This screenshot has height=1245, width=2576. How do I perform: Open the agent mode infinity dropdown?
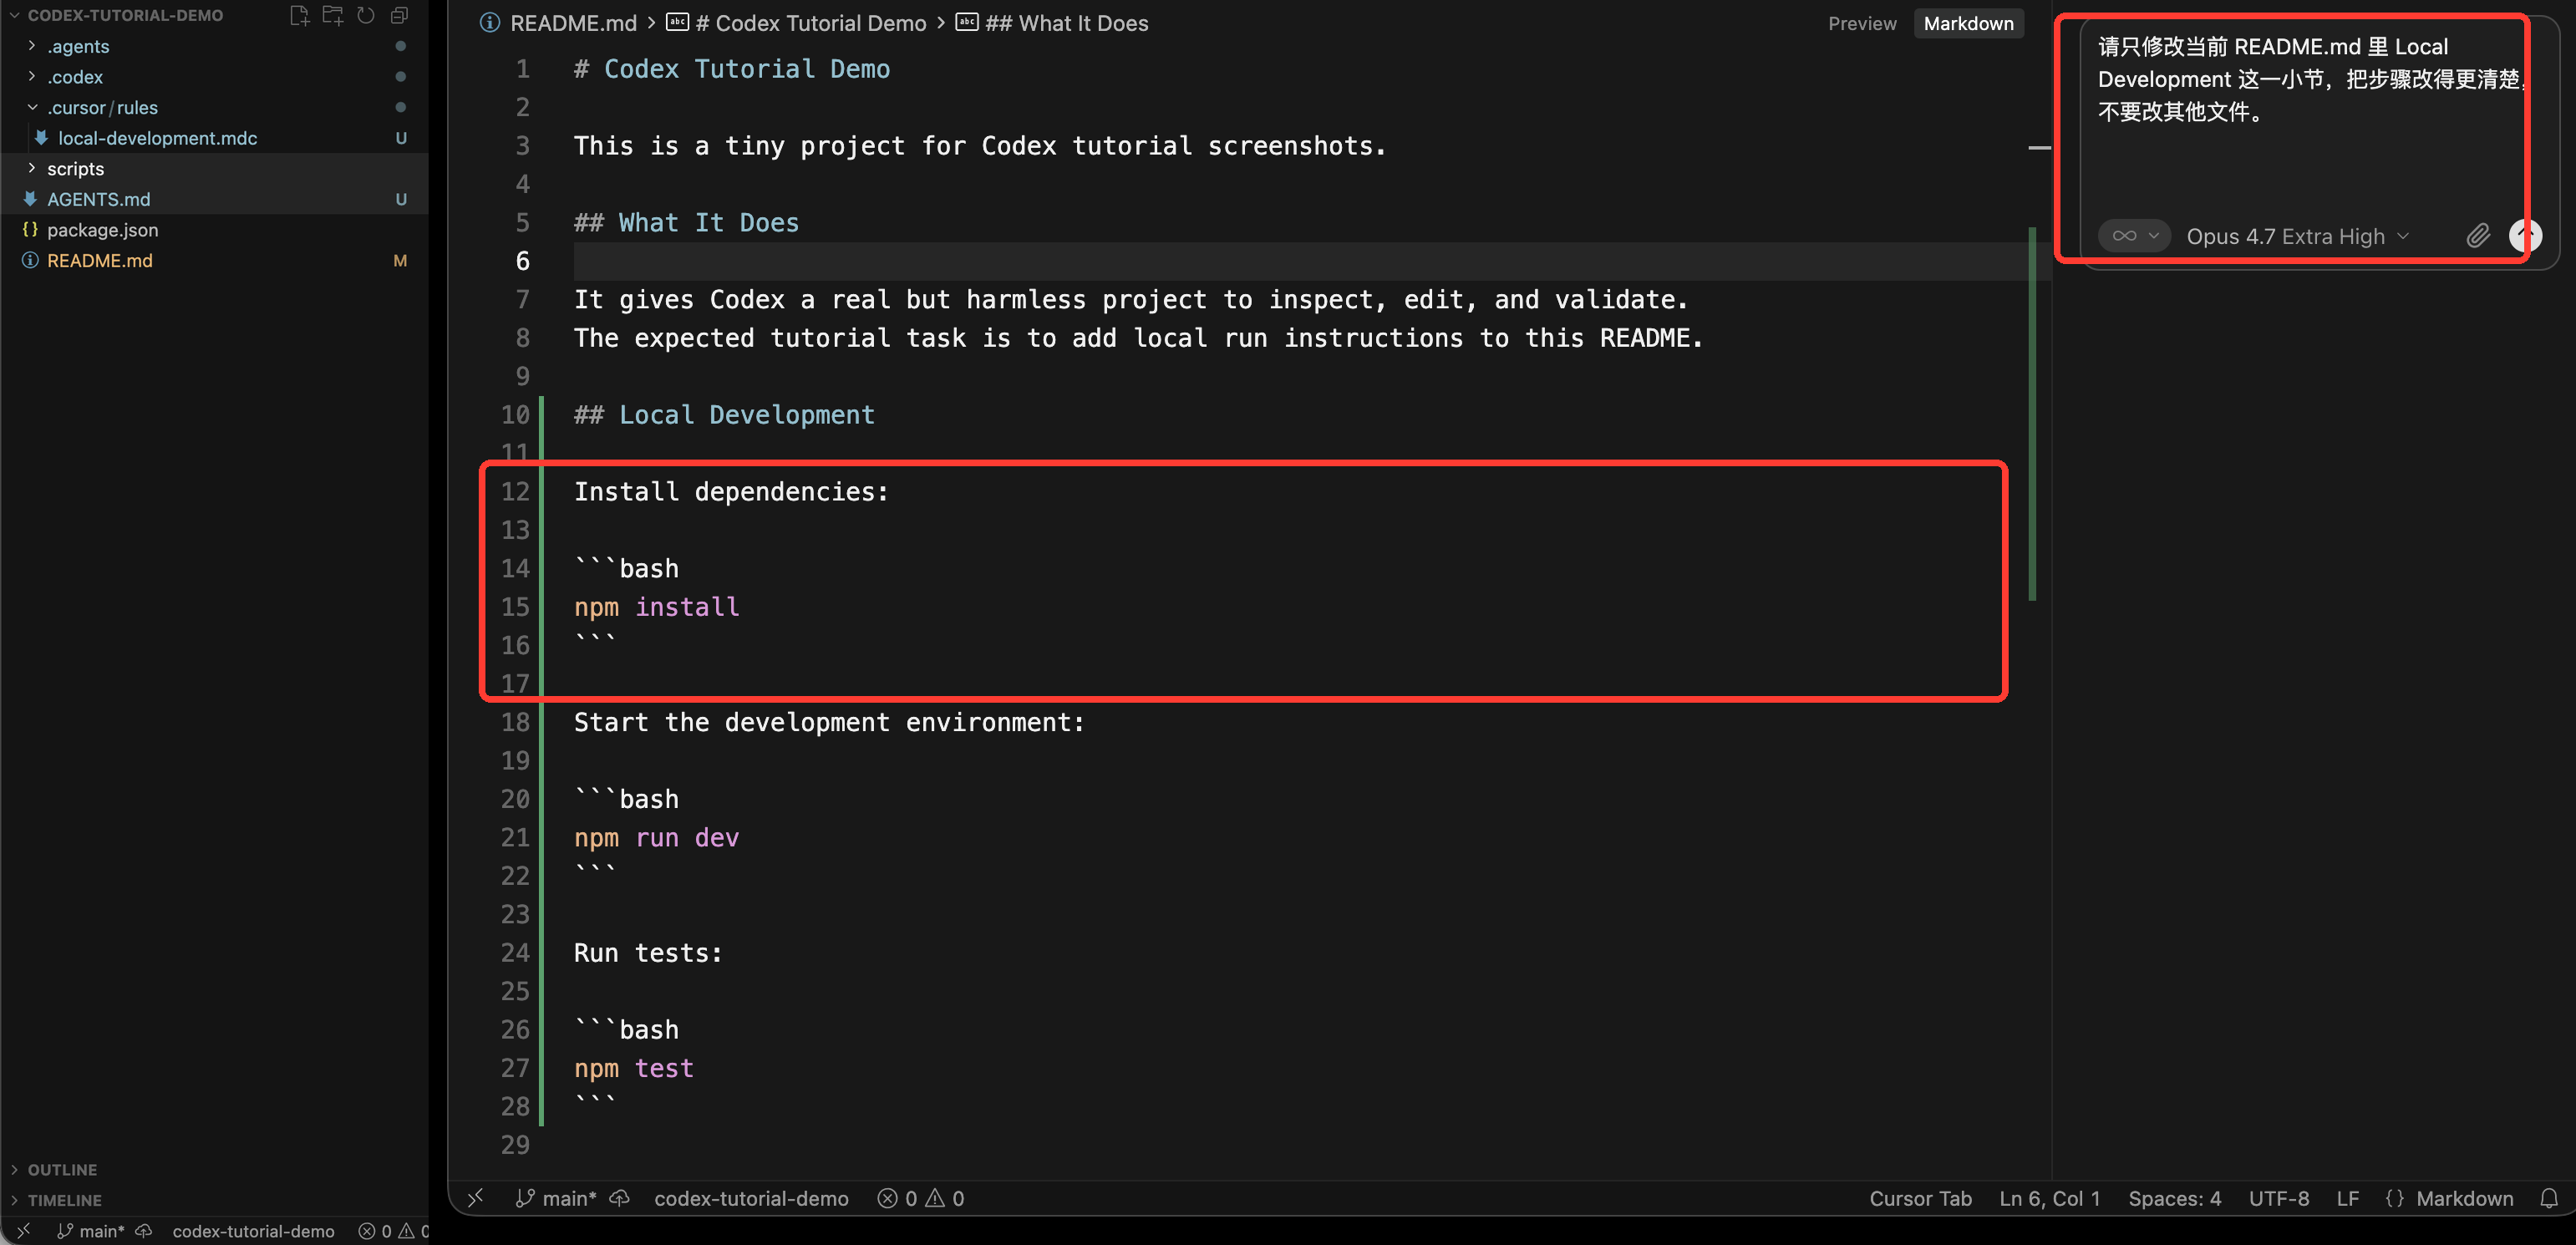point(2134,236)
